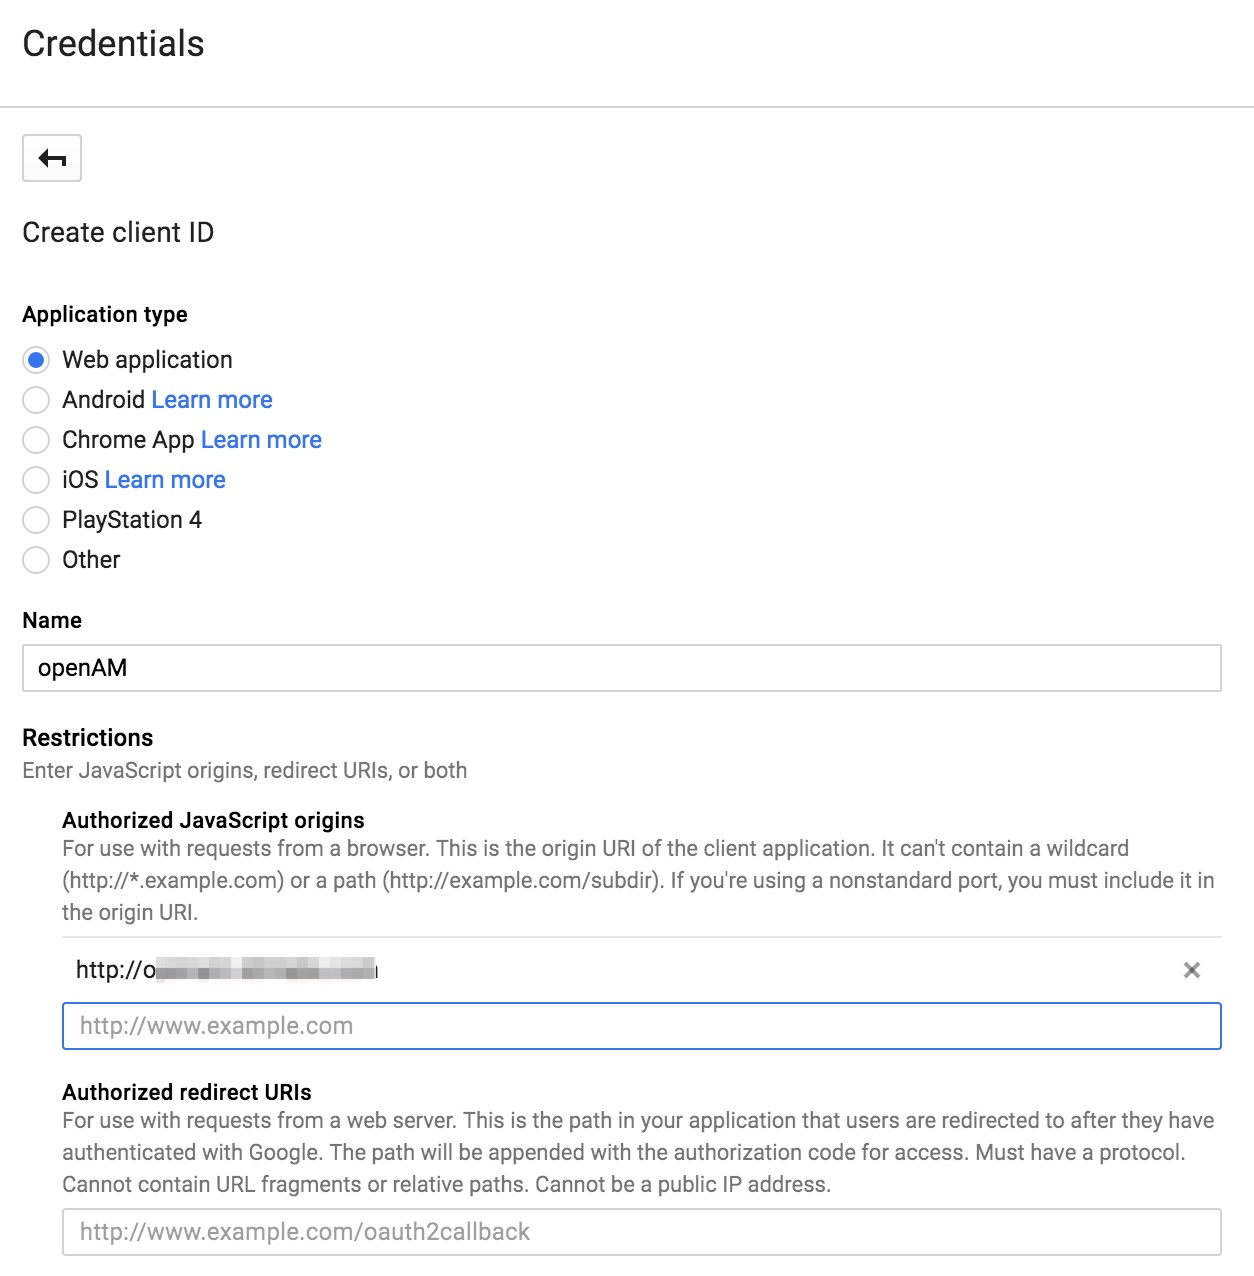Pick iOS as the application type
This screenshot has height=1276, width=1254.
click(x=36, y=480)
